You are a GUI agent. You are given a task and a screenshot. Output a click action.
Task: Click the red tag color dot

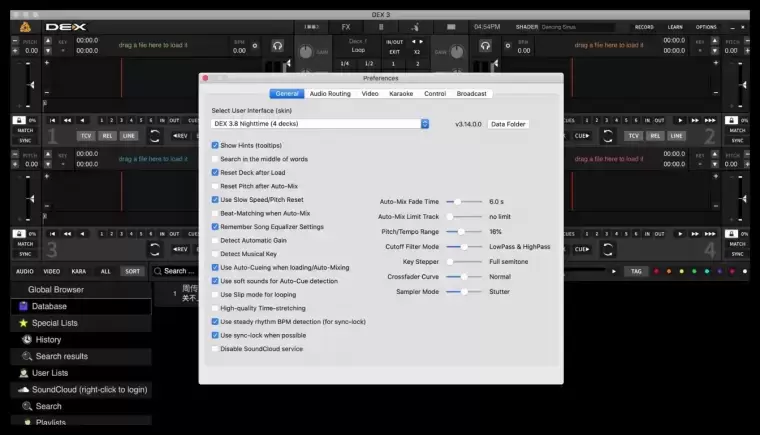656,272
